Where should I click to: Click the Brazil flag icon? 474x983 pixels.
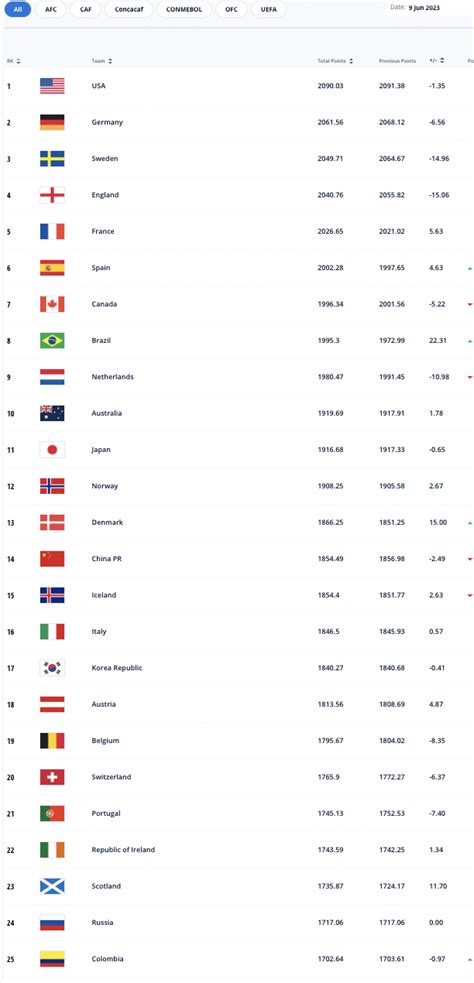(52, 340)
